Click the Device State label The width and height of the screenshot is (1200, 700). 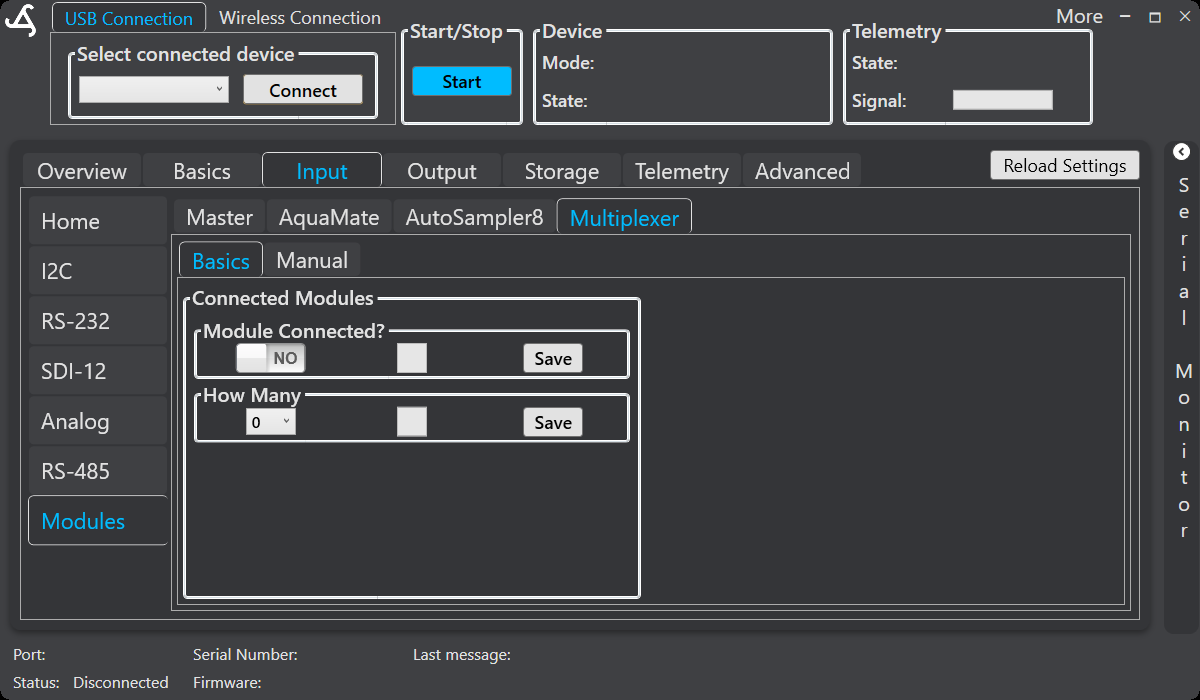pos(565,101)
